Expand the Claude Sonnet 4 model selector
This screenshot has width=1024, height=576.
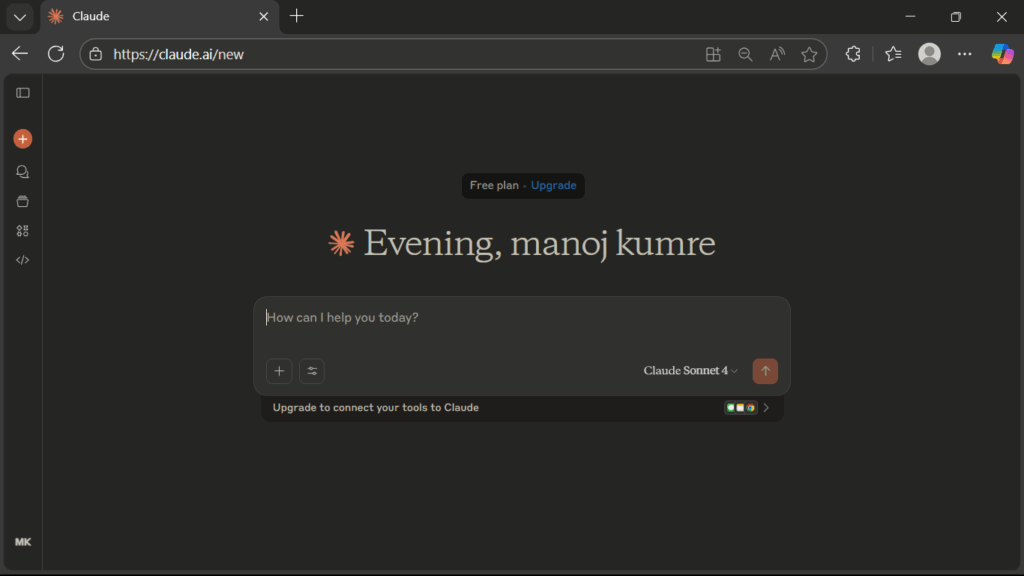click(690, 371)
